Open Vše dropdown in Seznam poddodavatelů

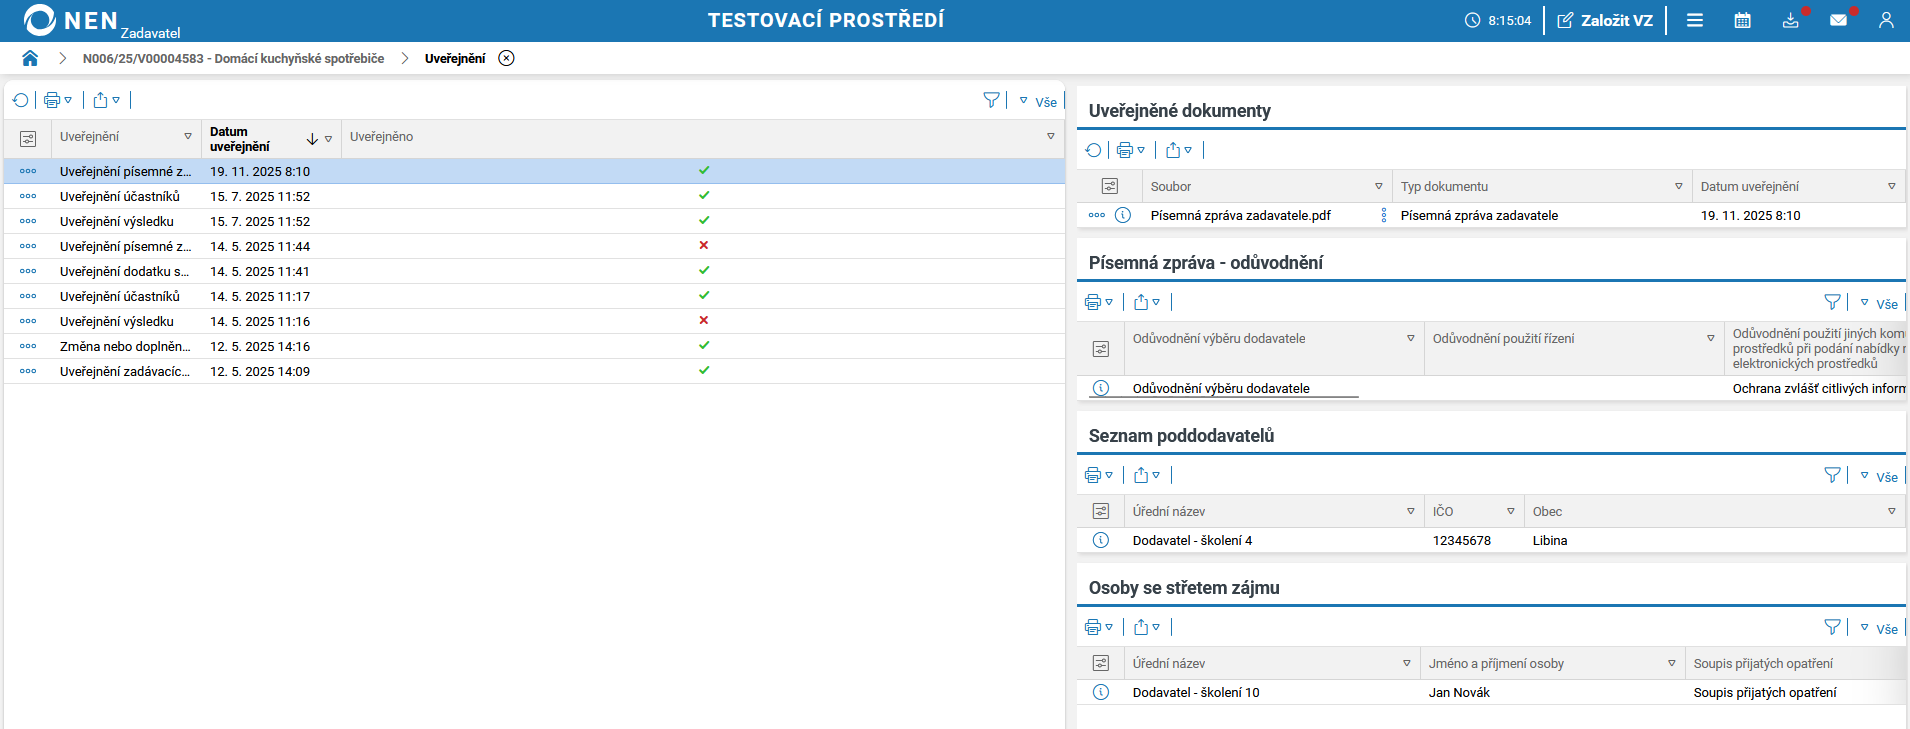(1879, 476)
